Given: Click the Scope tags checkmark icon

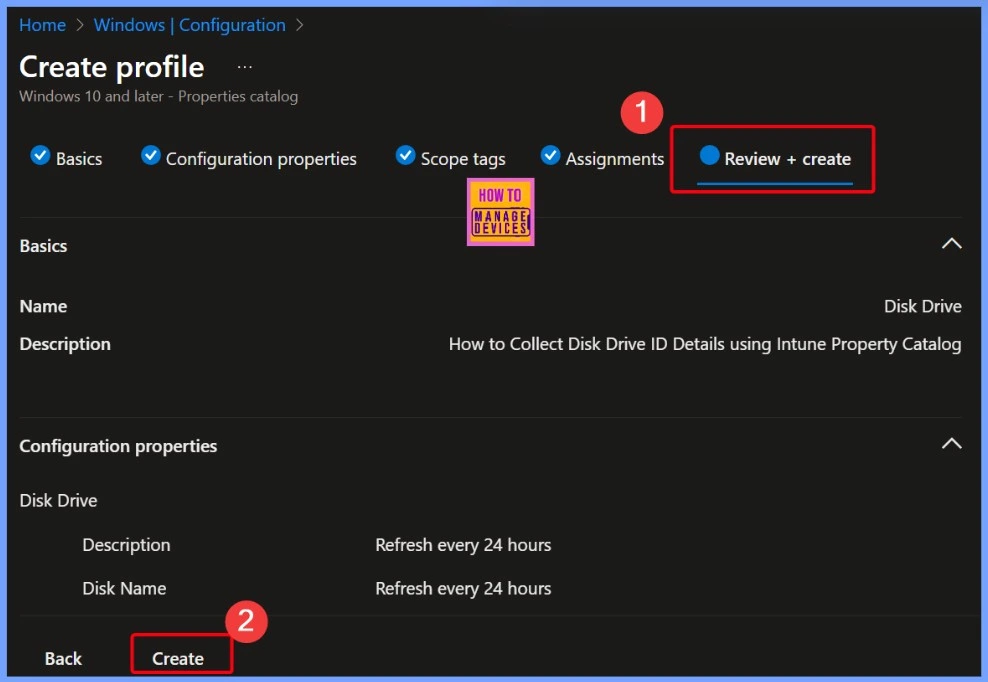Looking at the screenshot, I should [x=405, y=155].
